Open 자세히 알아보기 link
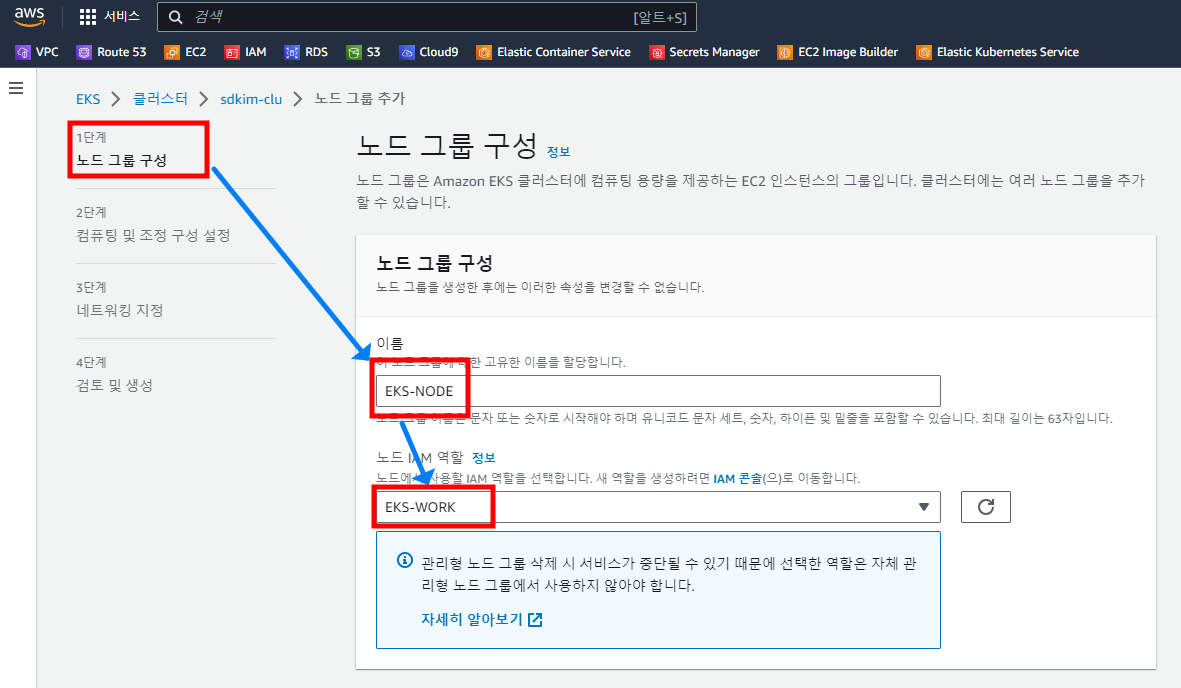 click(x=471, y=619)
